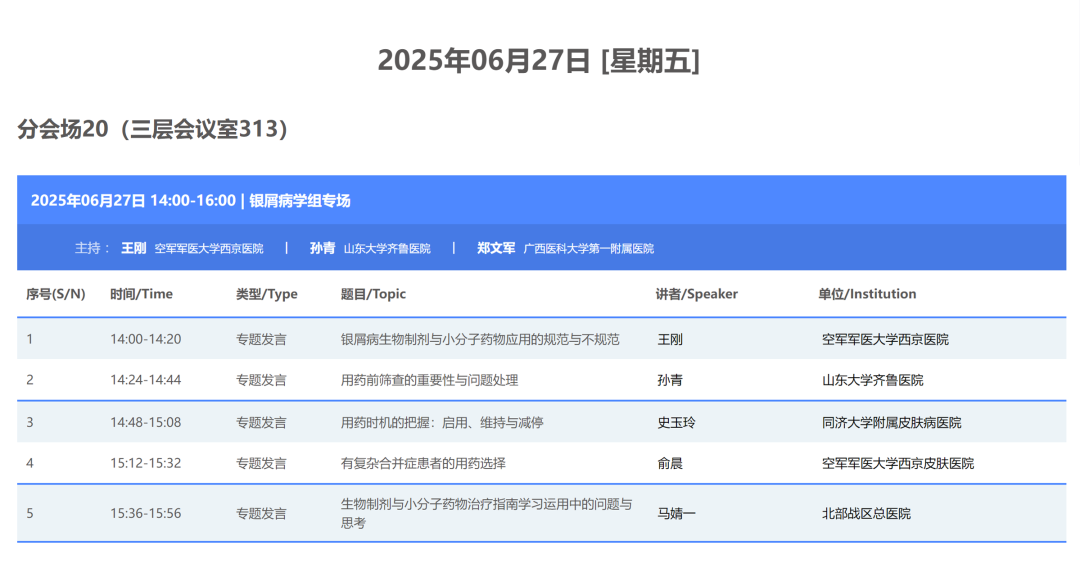Click topic 生物制剂与小分子药物治疗指南学习运用中的问题与思考
This screenshot has height=564, width=1080.
486,513
